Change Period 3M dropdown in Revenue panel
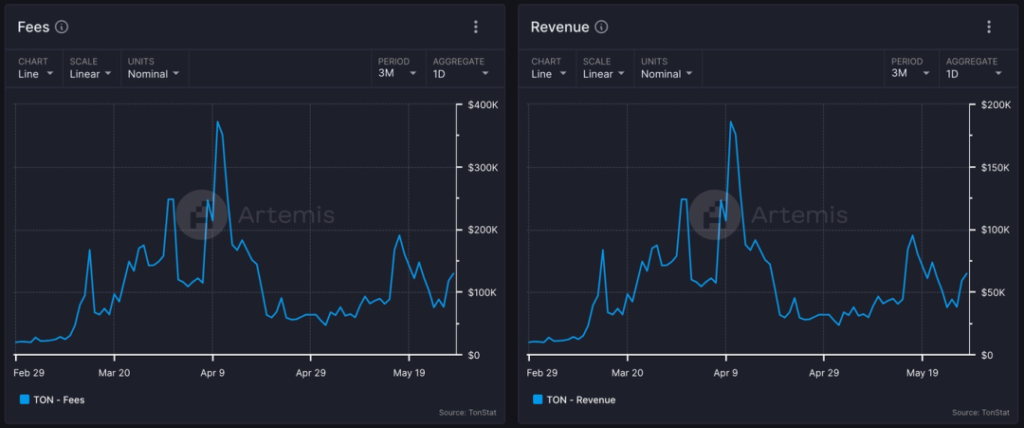This screenshot has width=1024, height=428. pos(908,73)
